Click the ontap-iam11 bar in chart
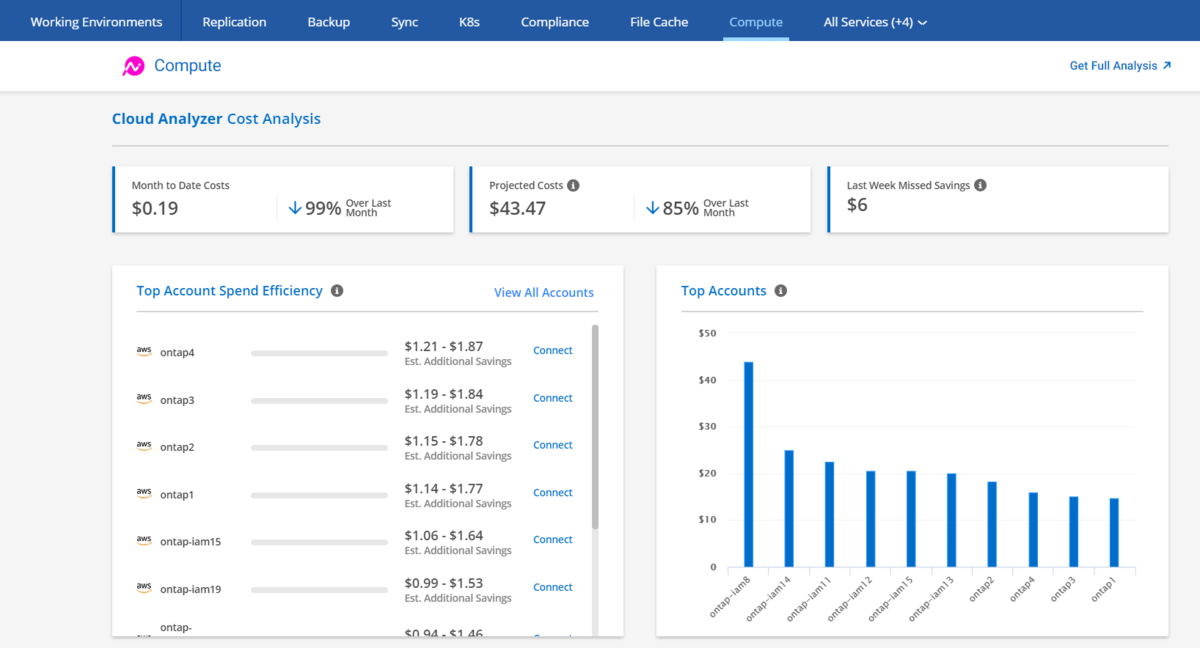This screenshot has height=648, width=1200. 830,515
